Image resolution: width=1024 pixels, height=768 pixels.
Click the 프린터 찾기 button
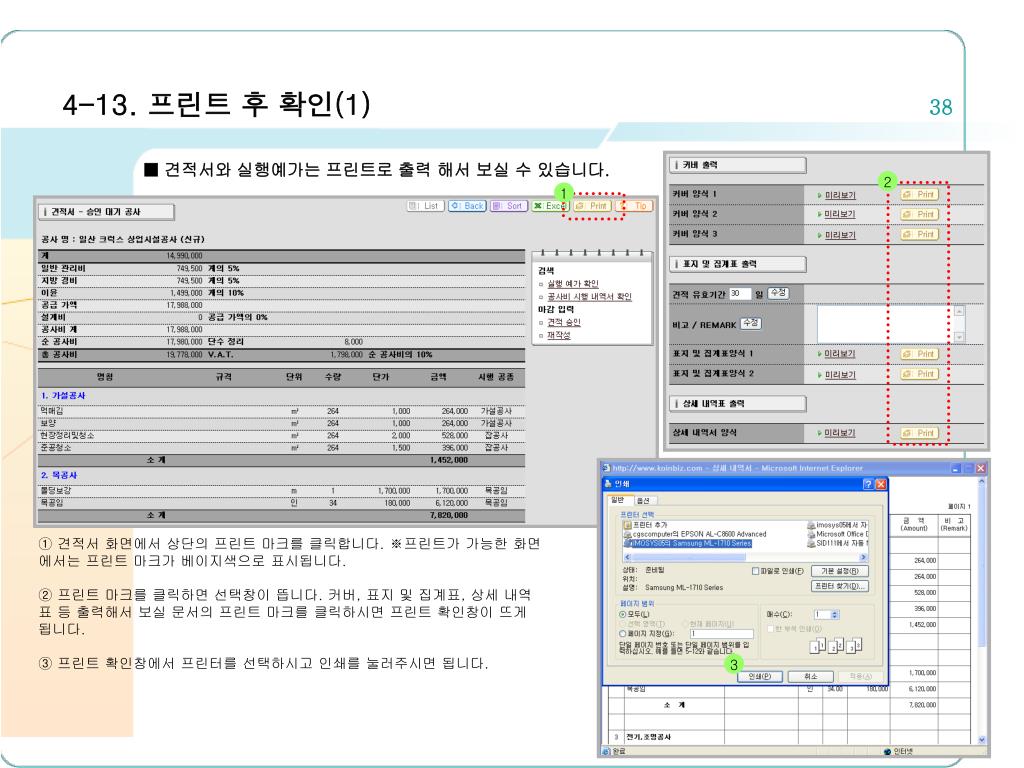(840, 586)
